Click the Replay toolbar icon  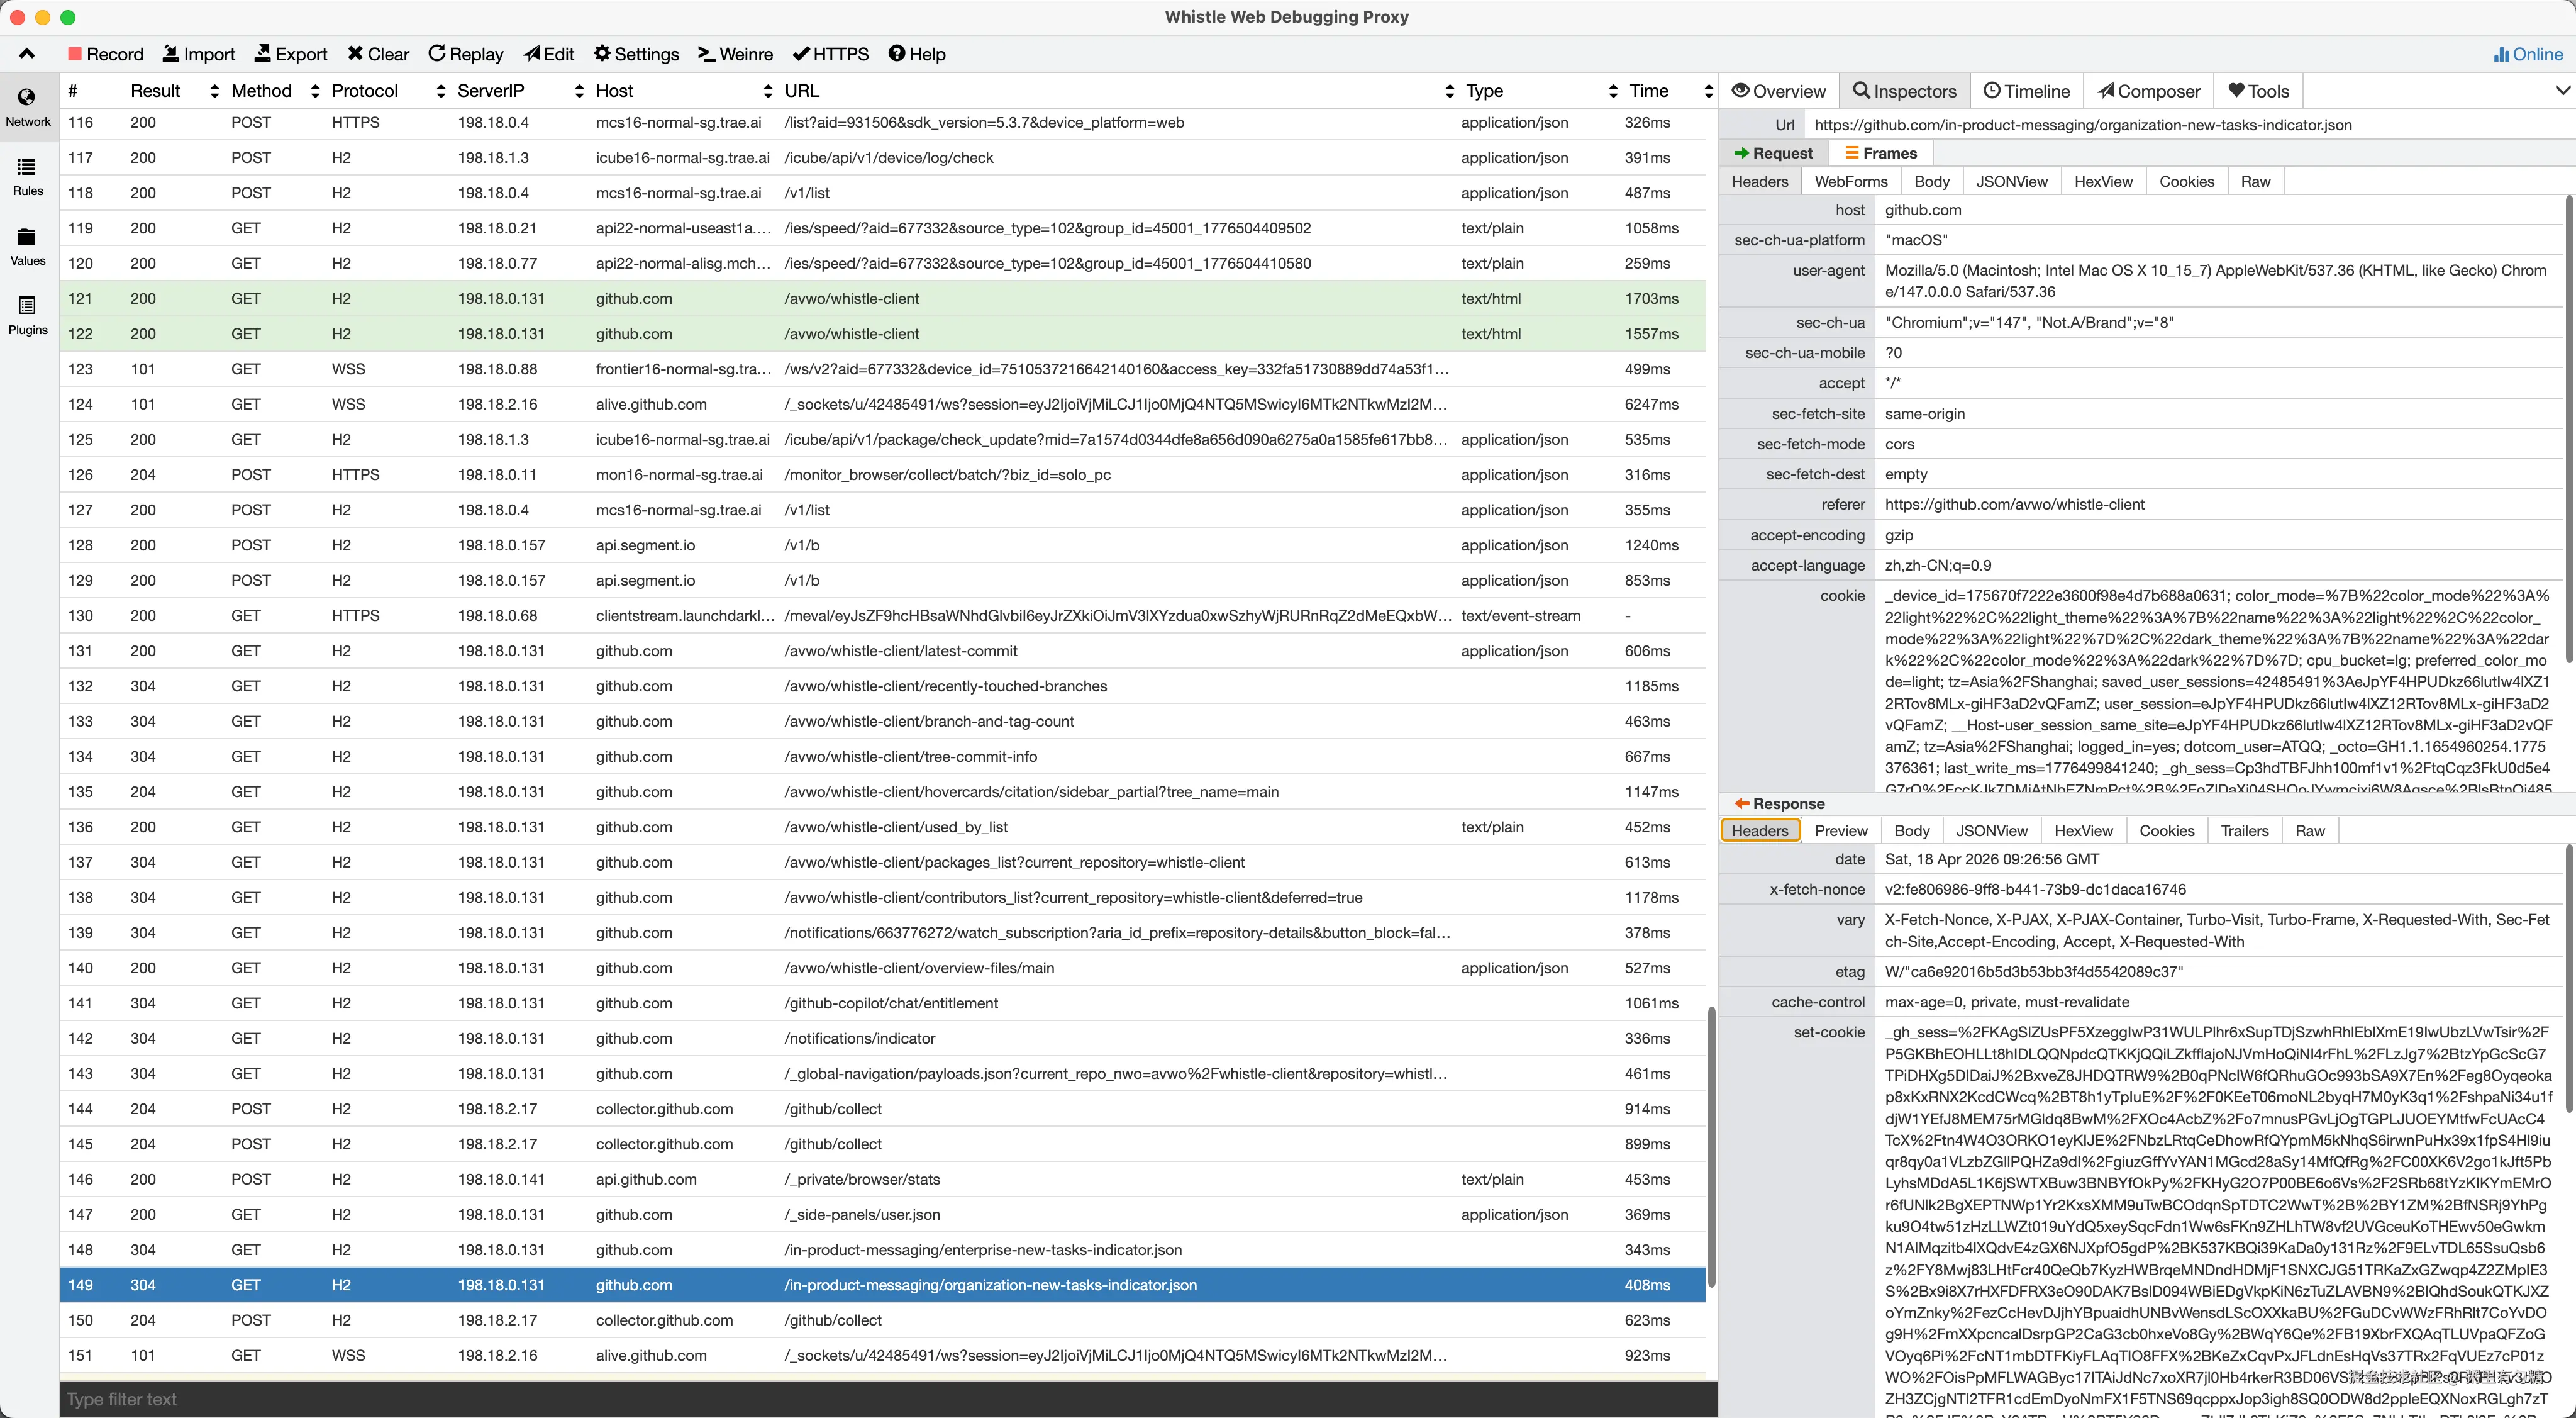(437, 54)
